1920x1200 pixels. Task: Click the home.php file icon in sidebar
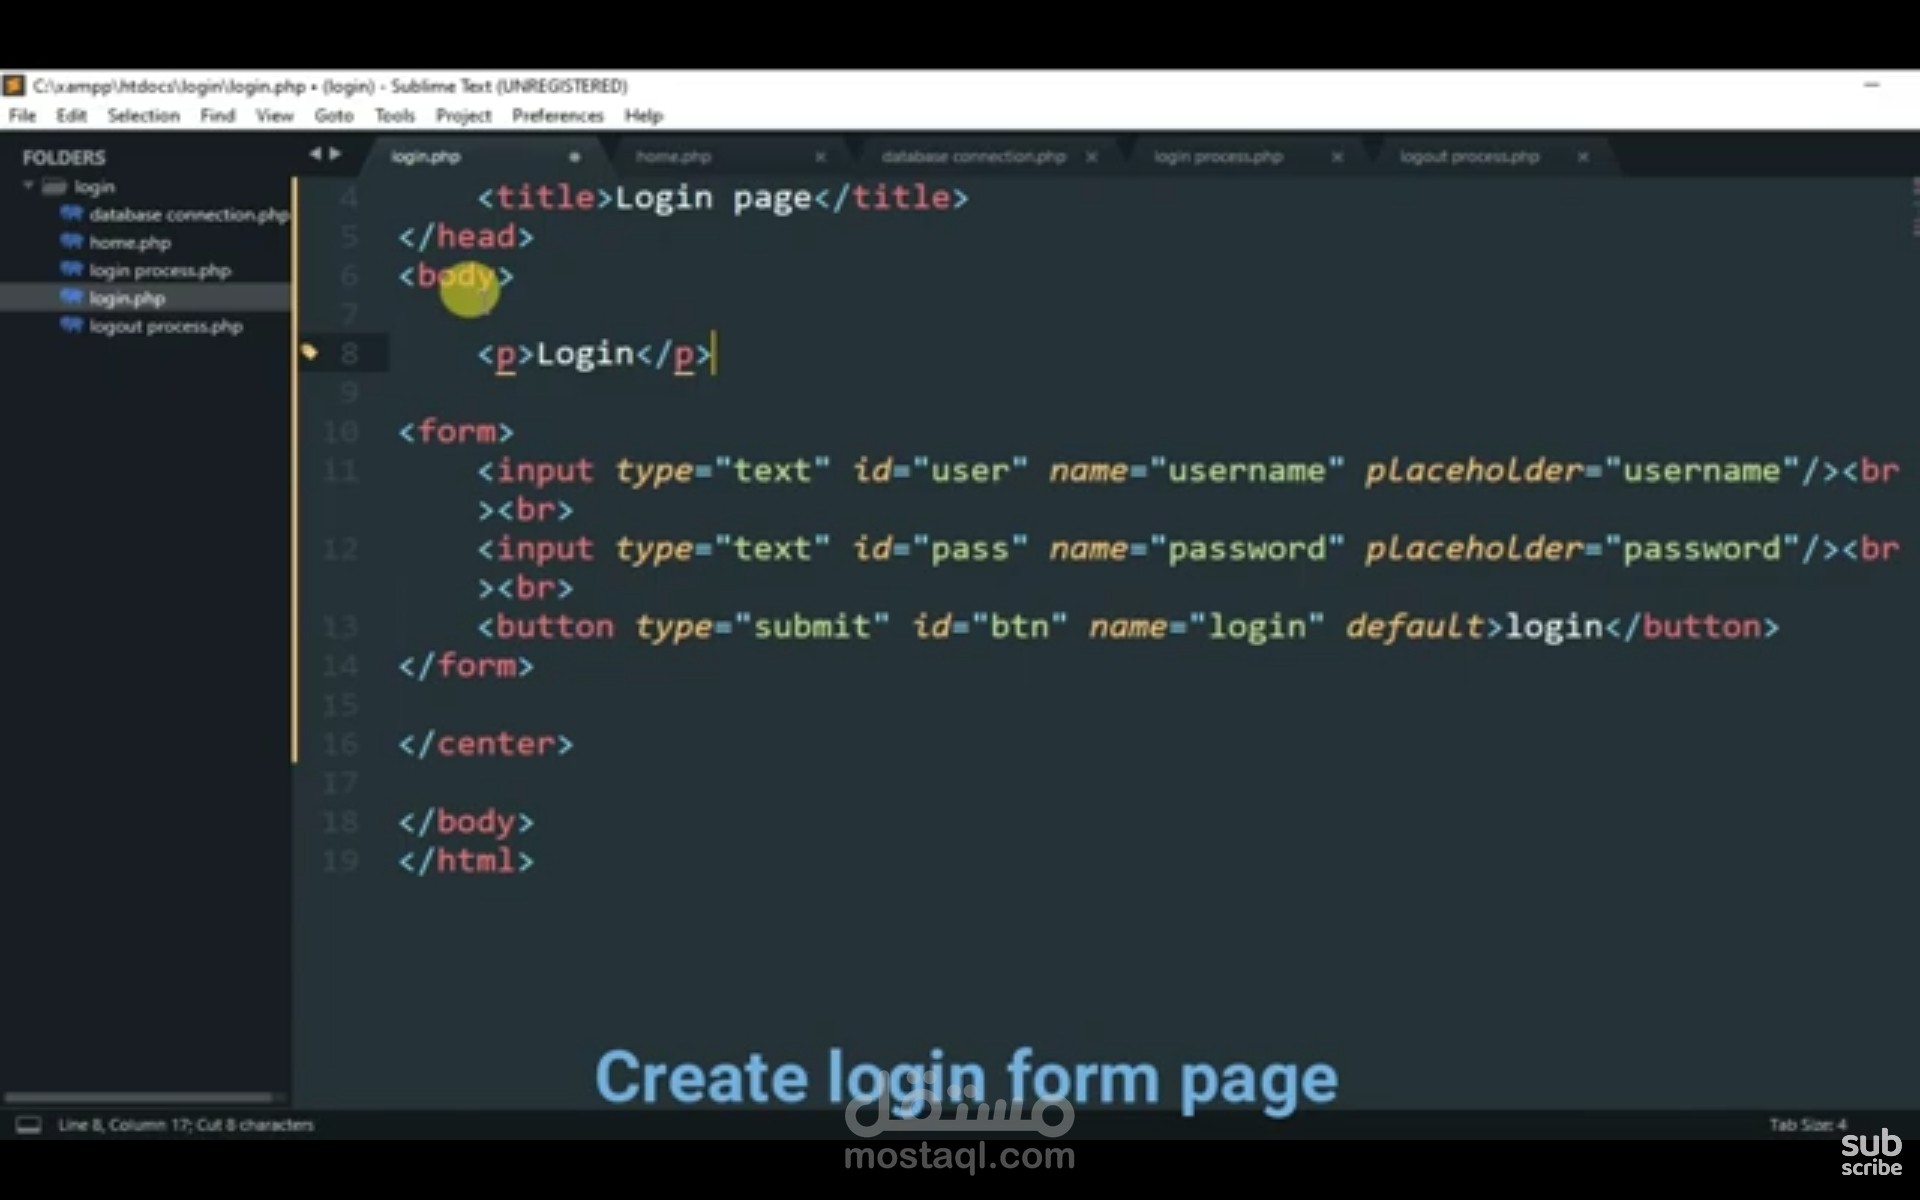point(71,241)
